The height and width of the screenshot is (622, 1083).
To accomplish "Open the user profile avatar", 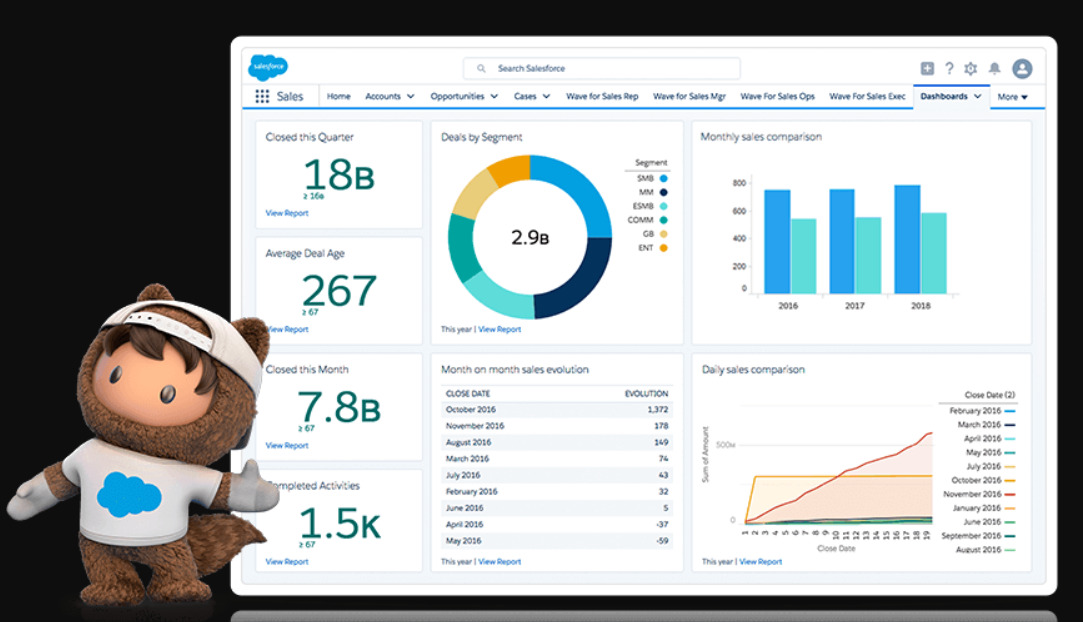I will 1022,68.
